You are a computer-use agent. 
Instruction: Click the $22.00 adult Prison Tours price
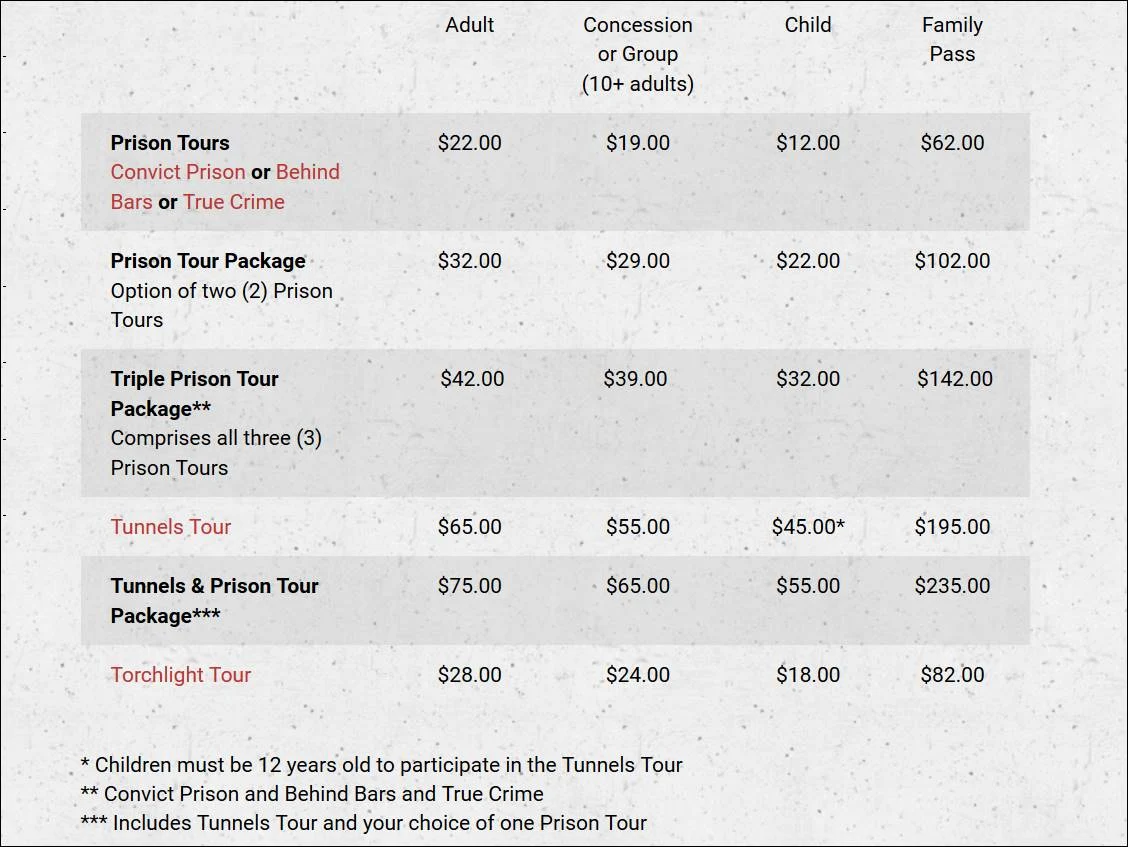coord(470,143)
